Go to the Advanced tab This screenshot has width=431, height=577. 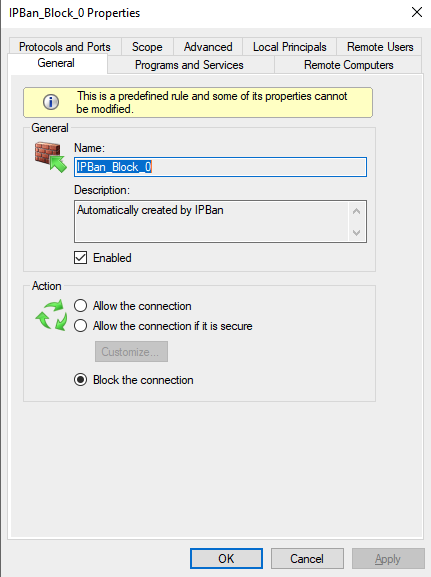[x=208, y=47]
